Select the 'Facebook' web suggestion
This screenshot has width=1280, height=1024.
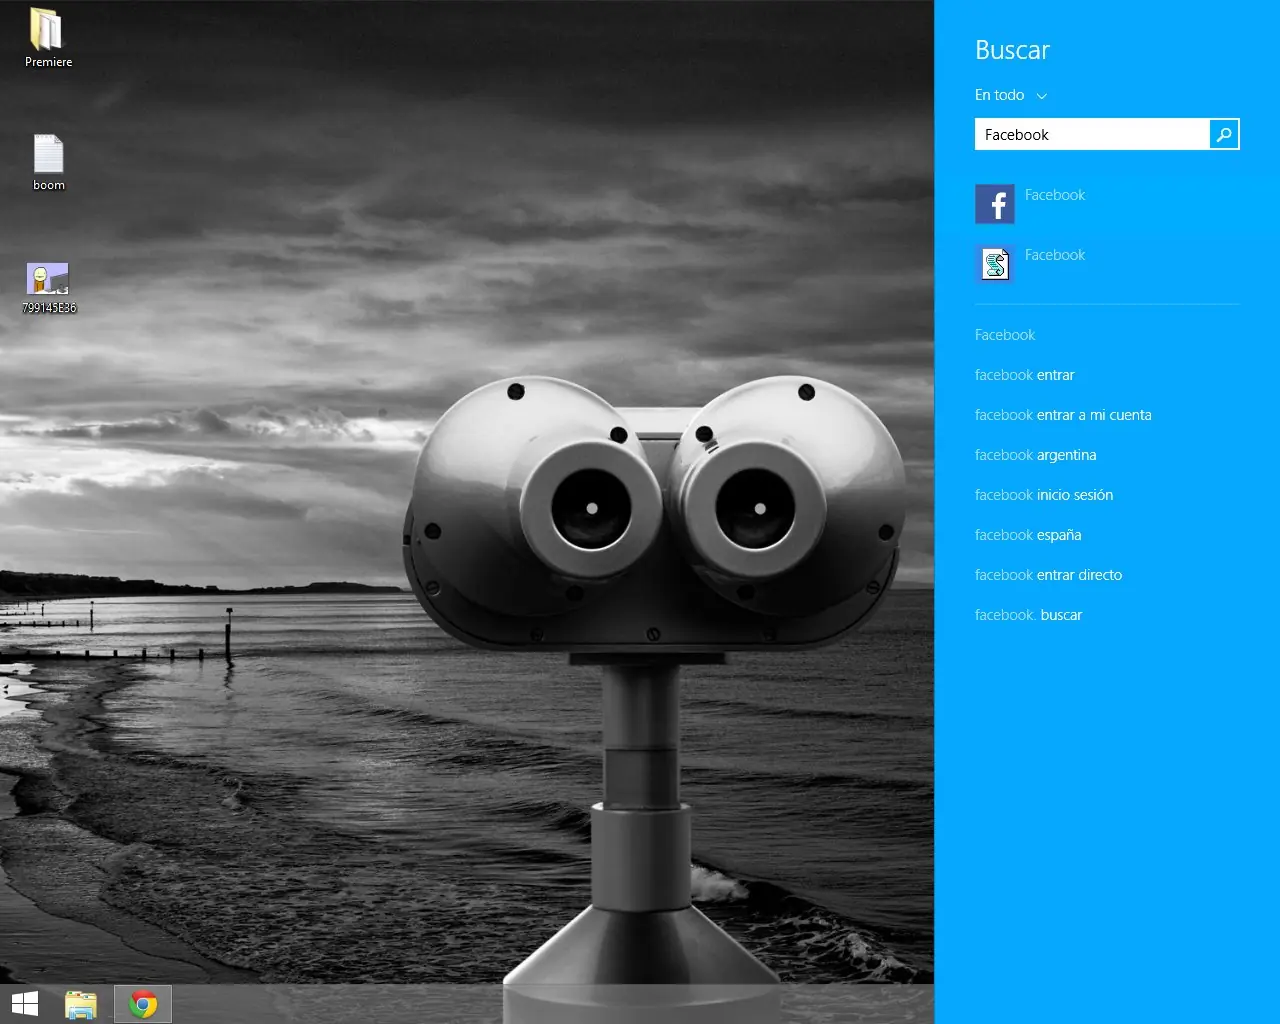pos(1005,335)
